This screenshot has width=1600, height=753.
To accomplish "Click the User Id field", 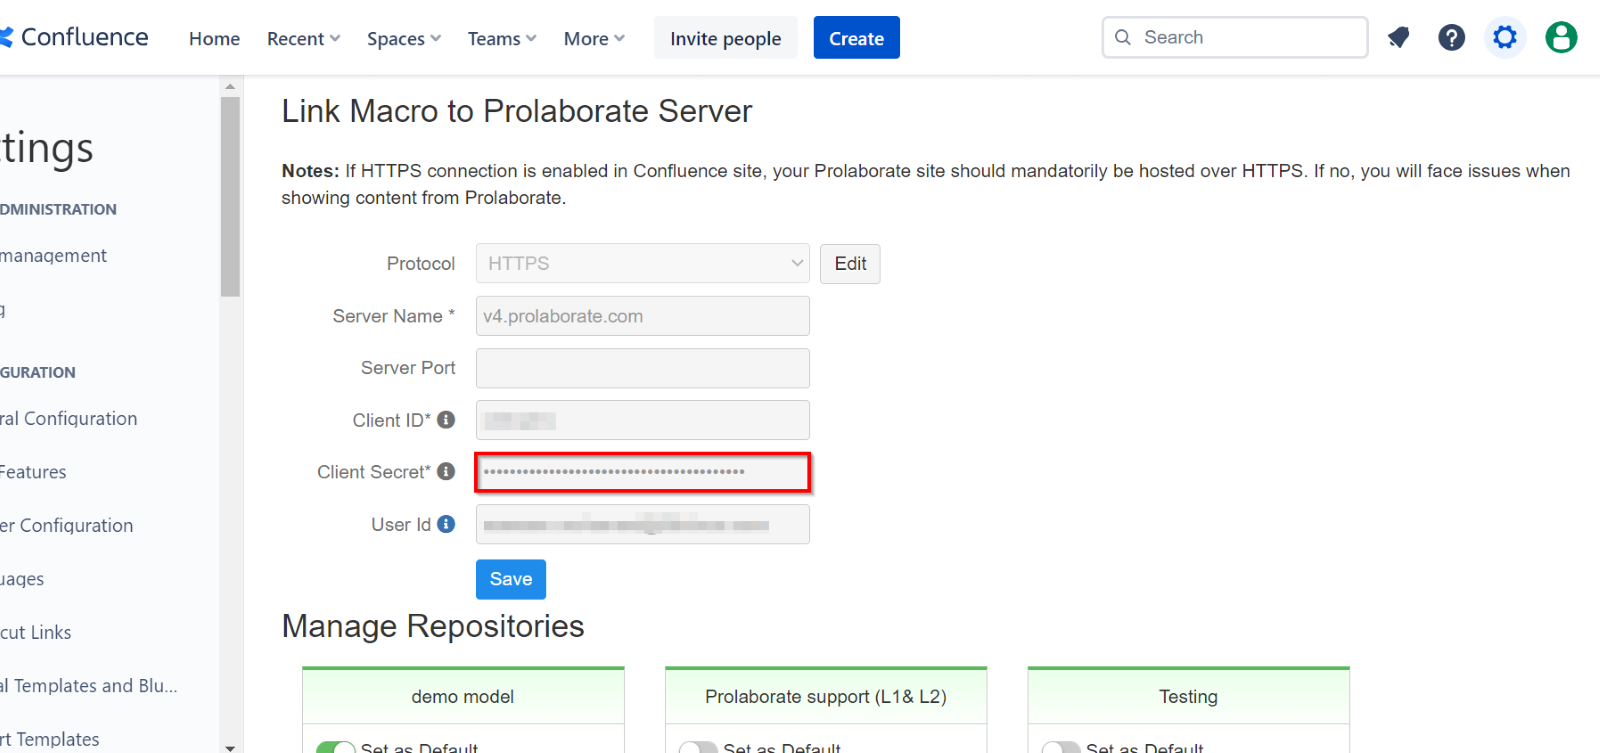I will click(643, 524).
